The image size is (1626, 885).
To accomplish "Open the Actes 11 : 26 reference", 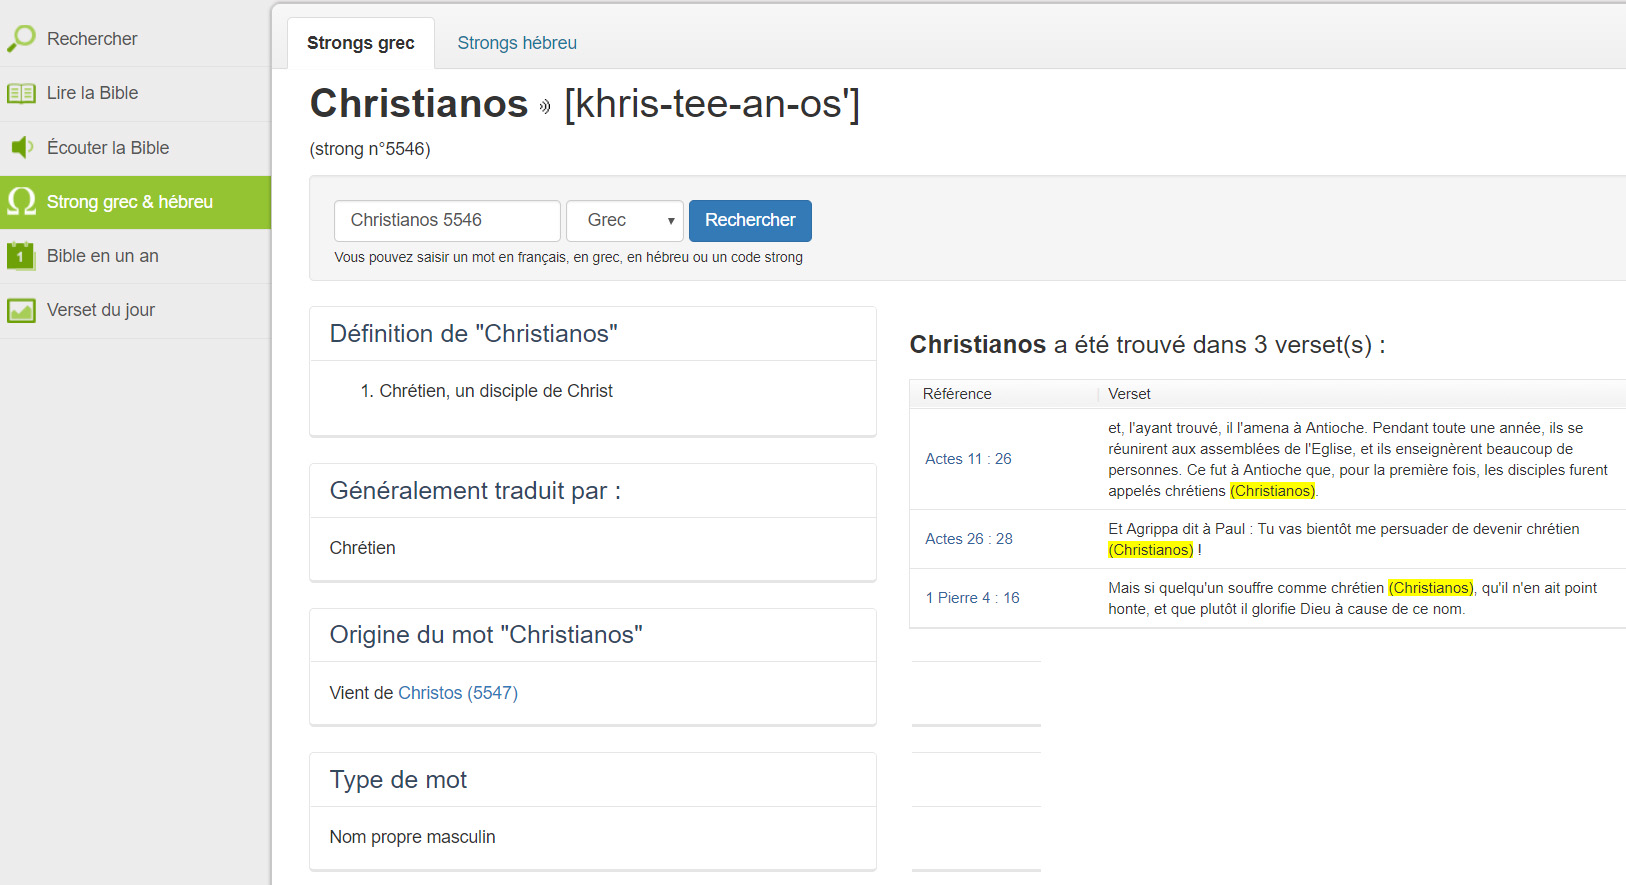I will click(x=967, y=459).
